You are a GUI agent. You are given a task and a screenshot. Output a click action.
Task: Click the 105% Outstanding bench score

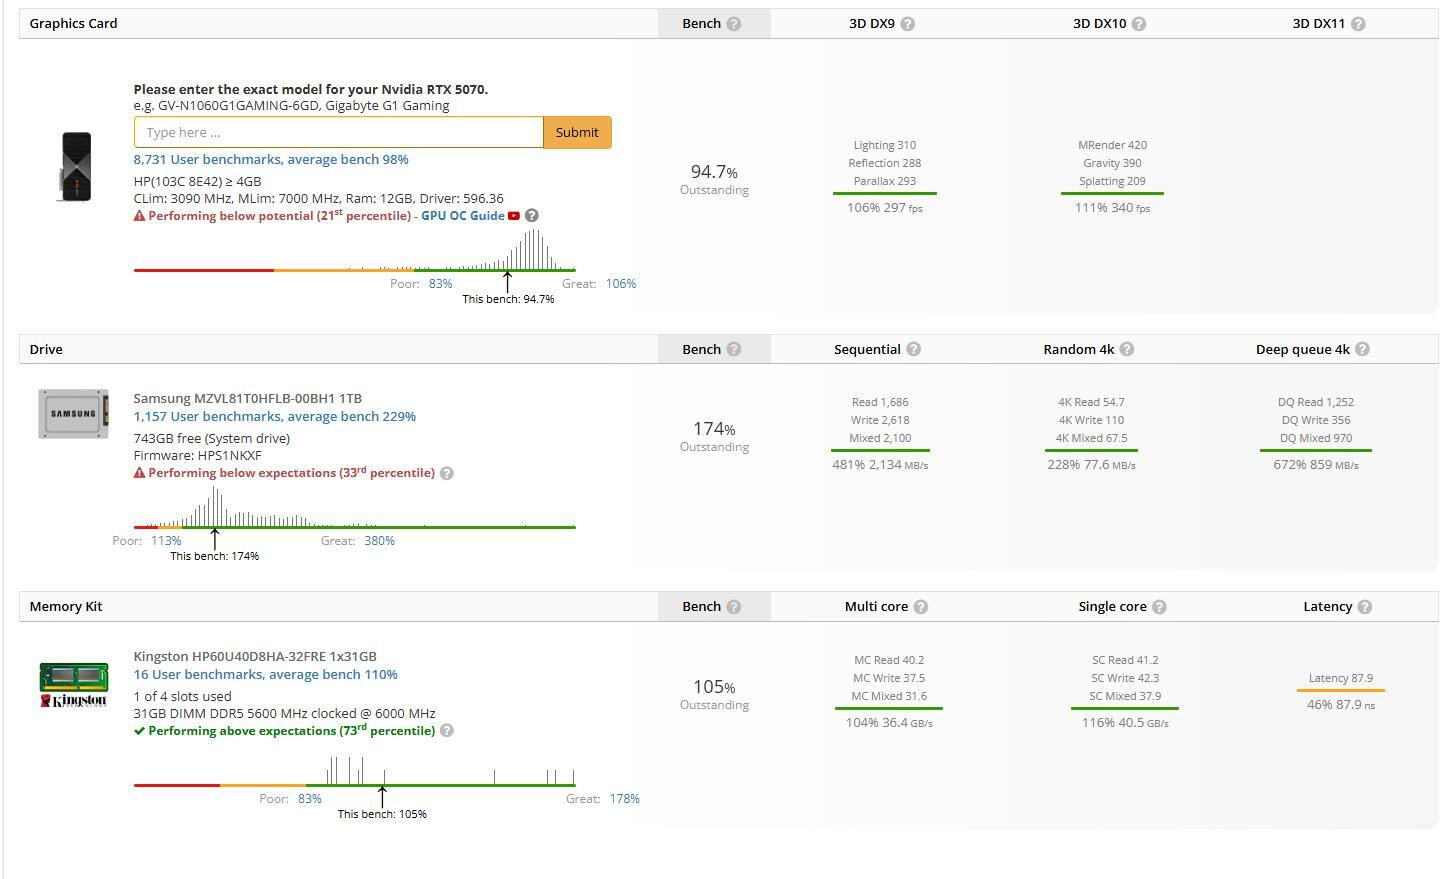click(x=714, y=694)
